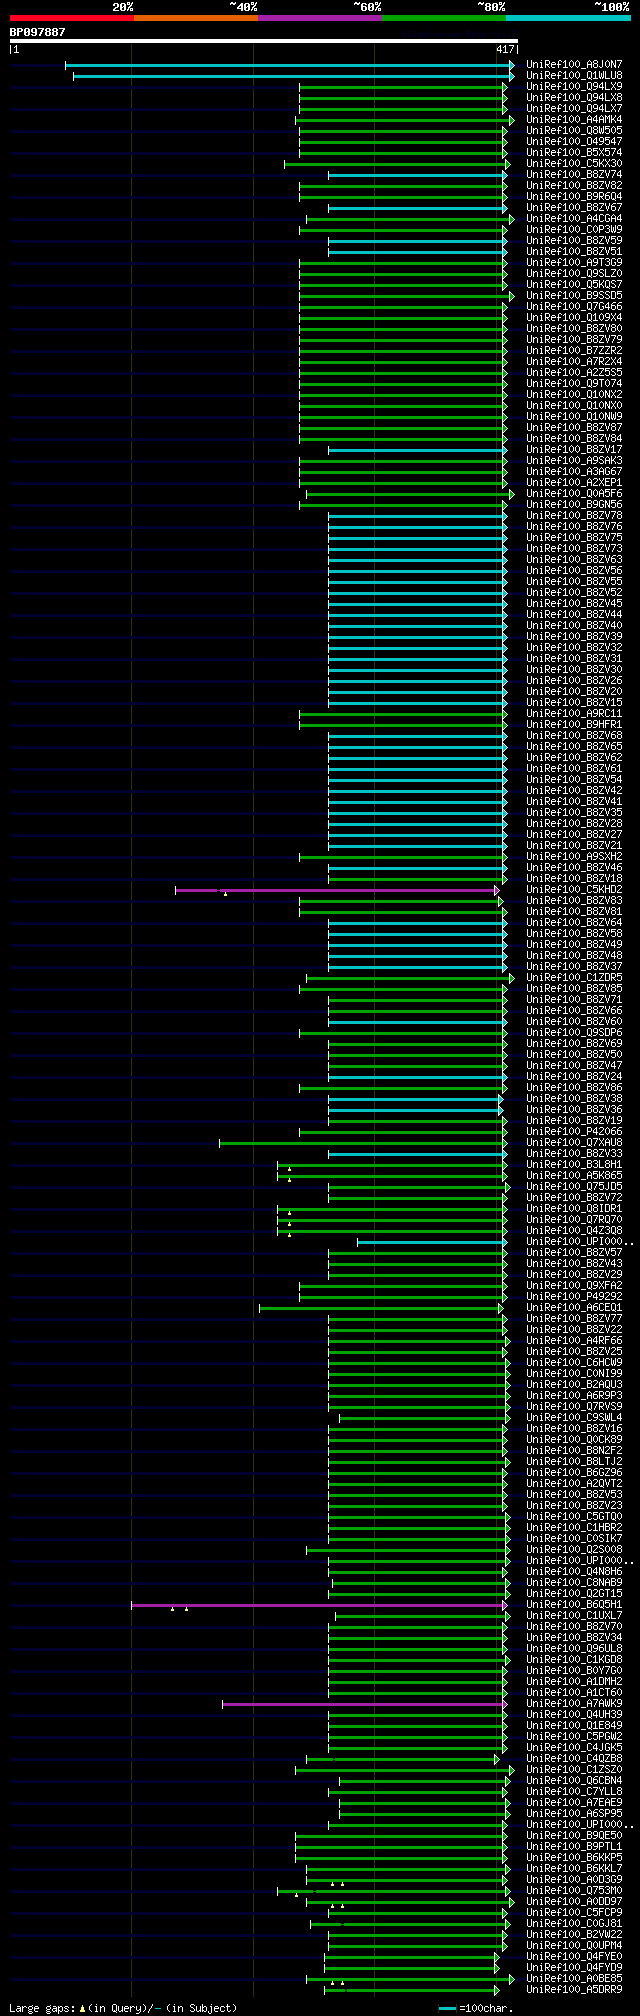Select label UniRef100_Q4UH39
This screenshot has height=2016, width=640.
tap(574, 1714)
